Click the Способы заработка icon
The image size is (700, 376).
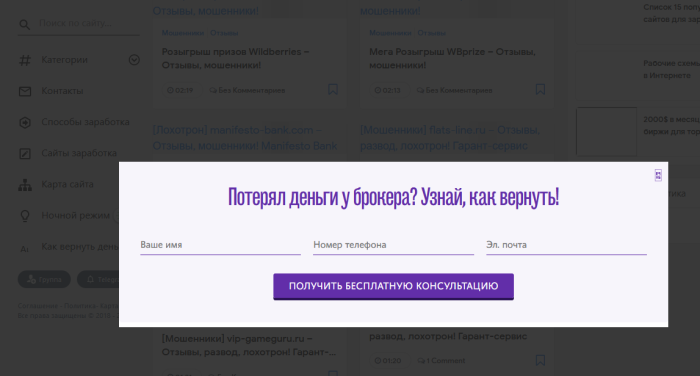tap(25, 122)
